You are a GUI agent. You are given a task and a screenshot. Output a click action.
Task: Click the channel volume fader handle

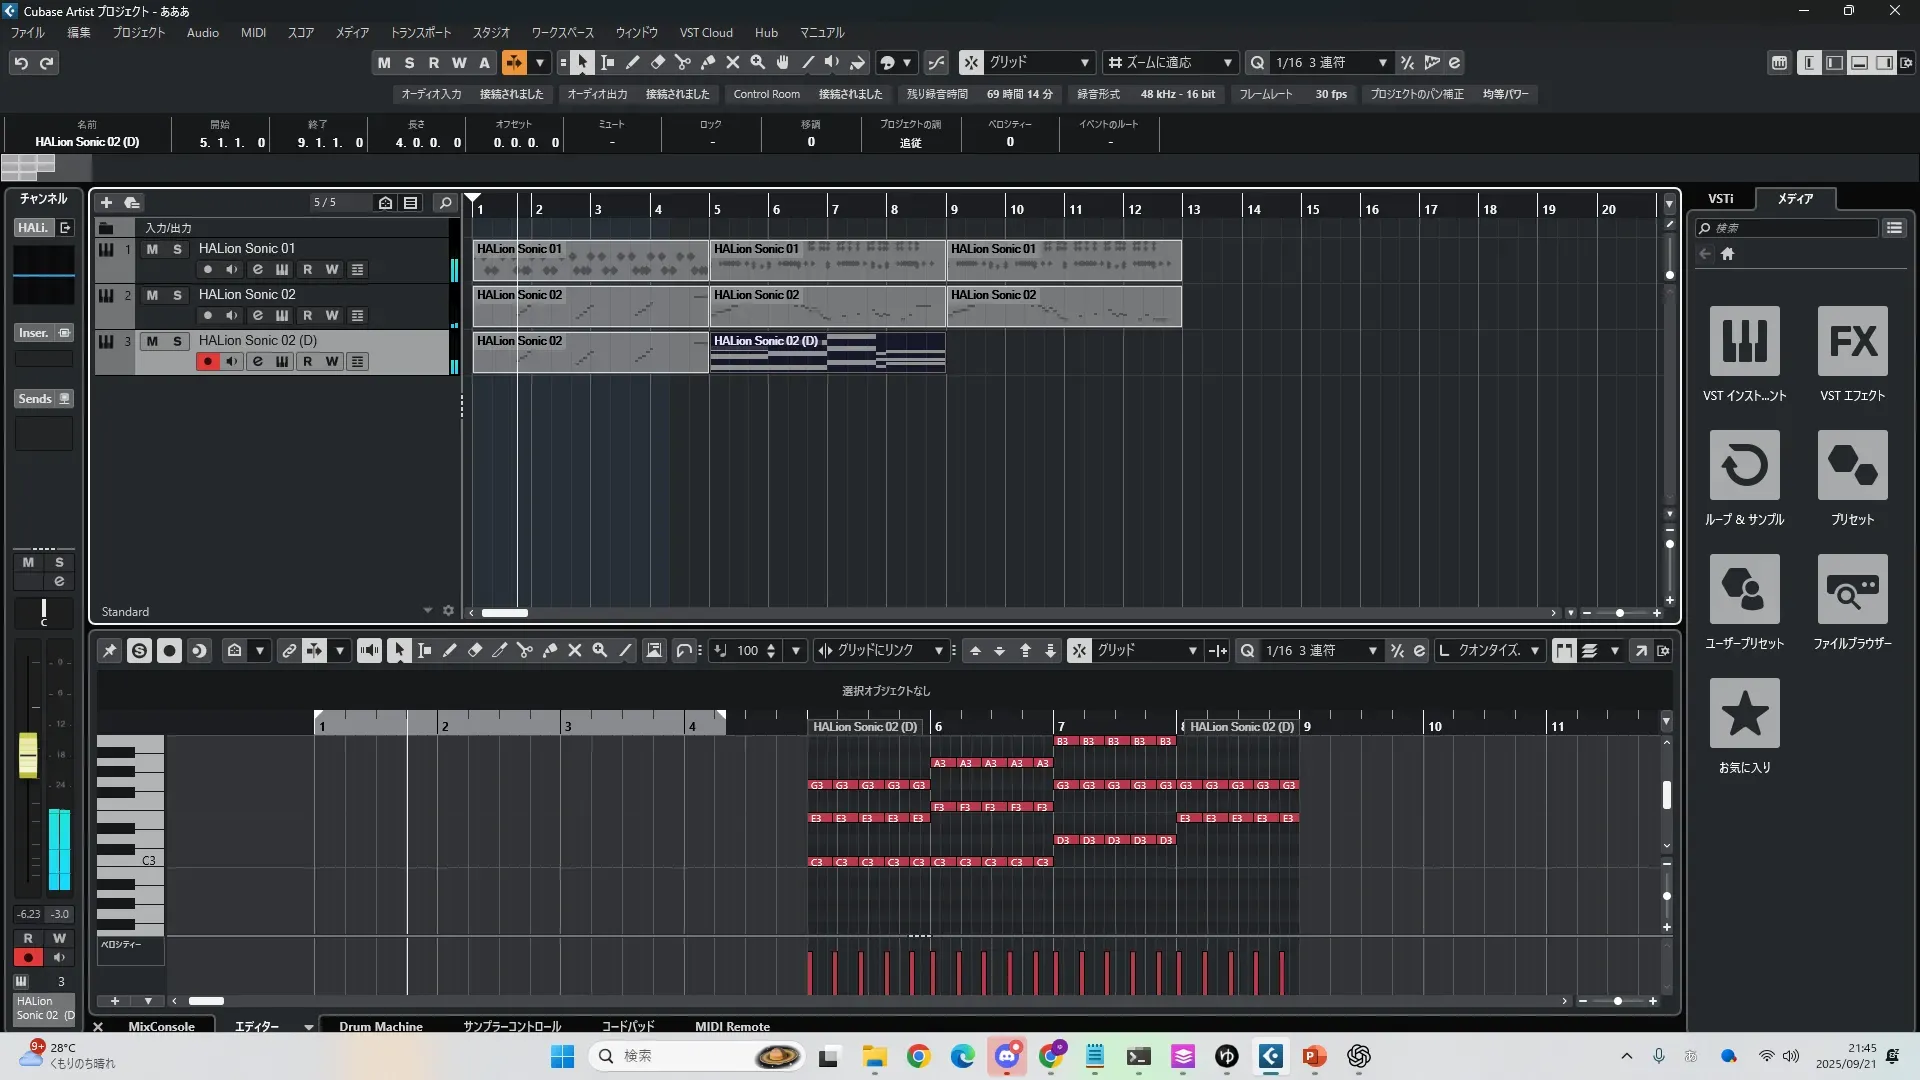28,755
